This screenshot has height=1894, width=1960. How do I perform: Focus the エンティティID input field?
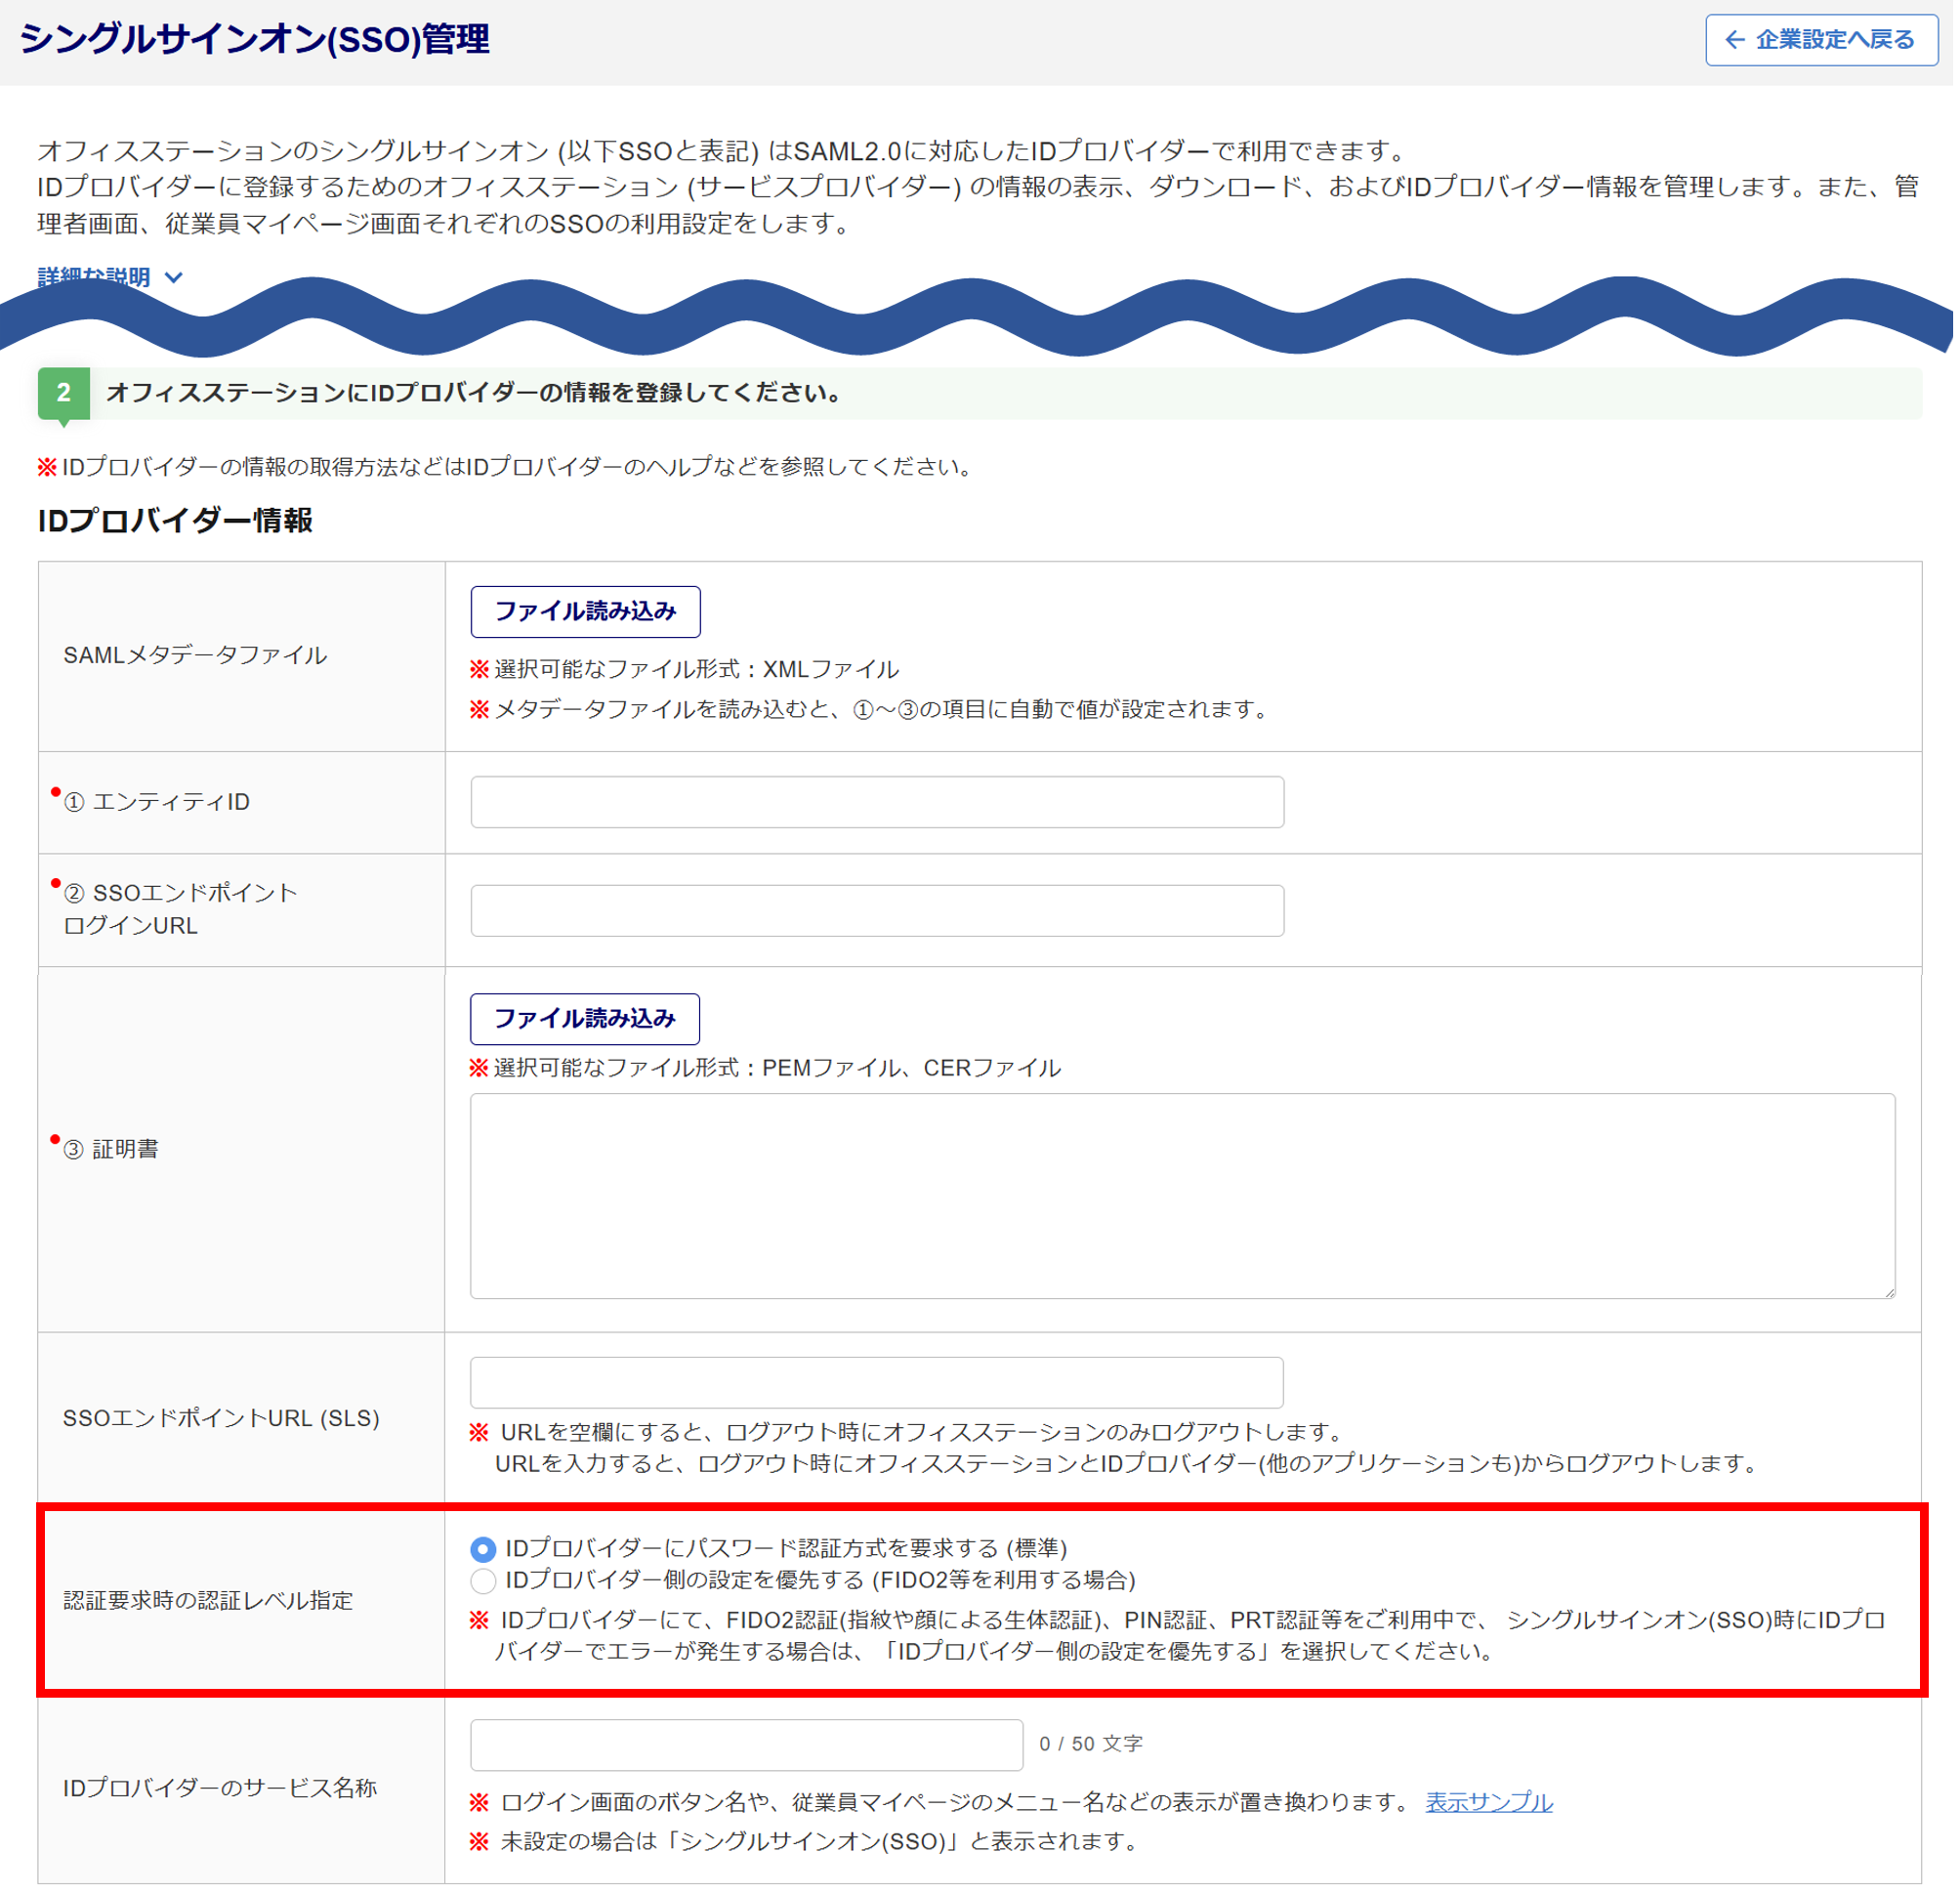point(876,802)
